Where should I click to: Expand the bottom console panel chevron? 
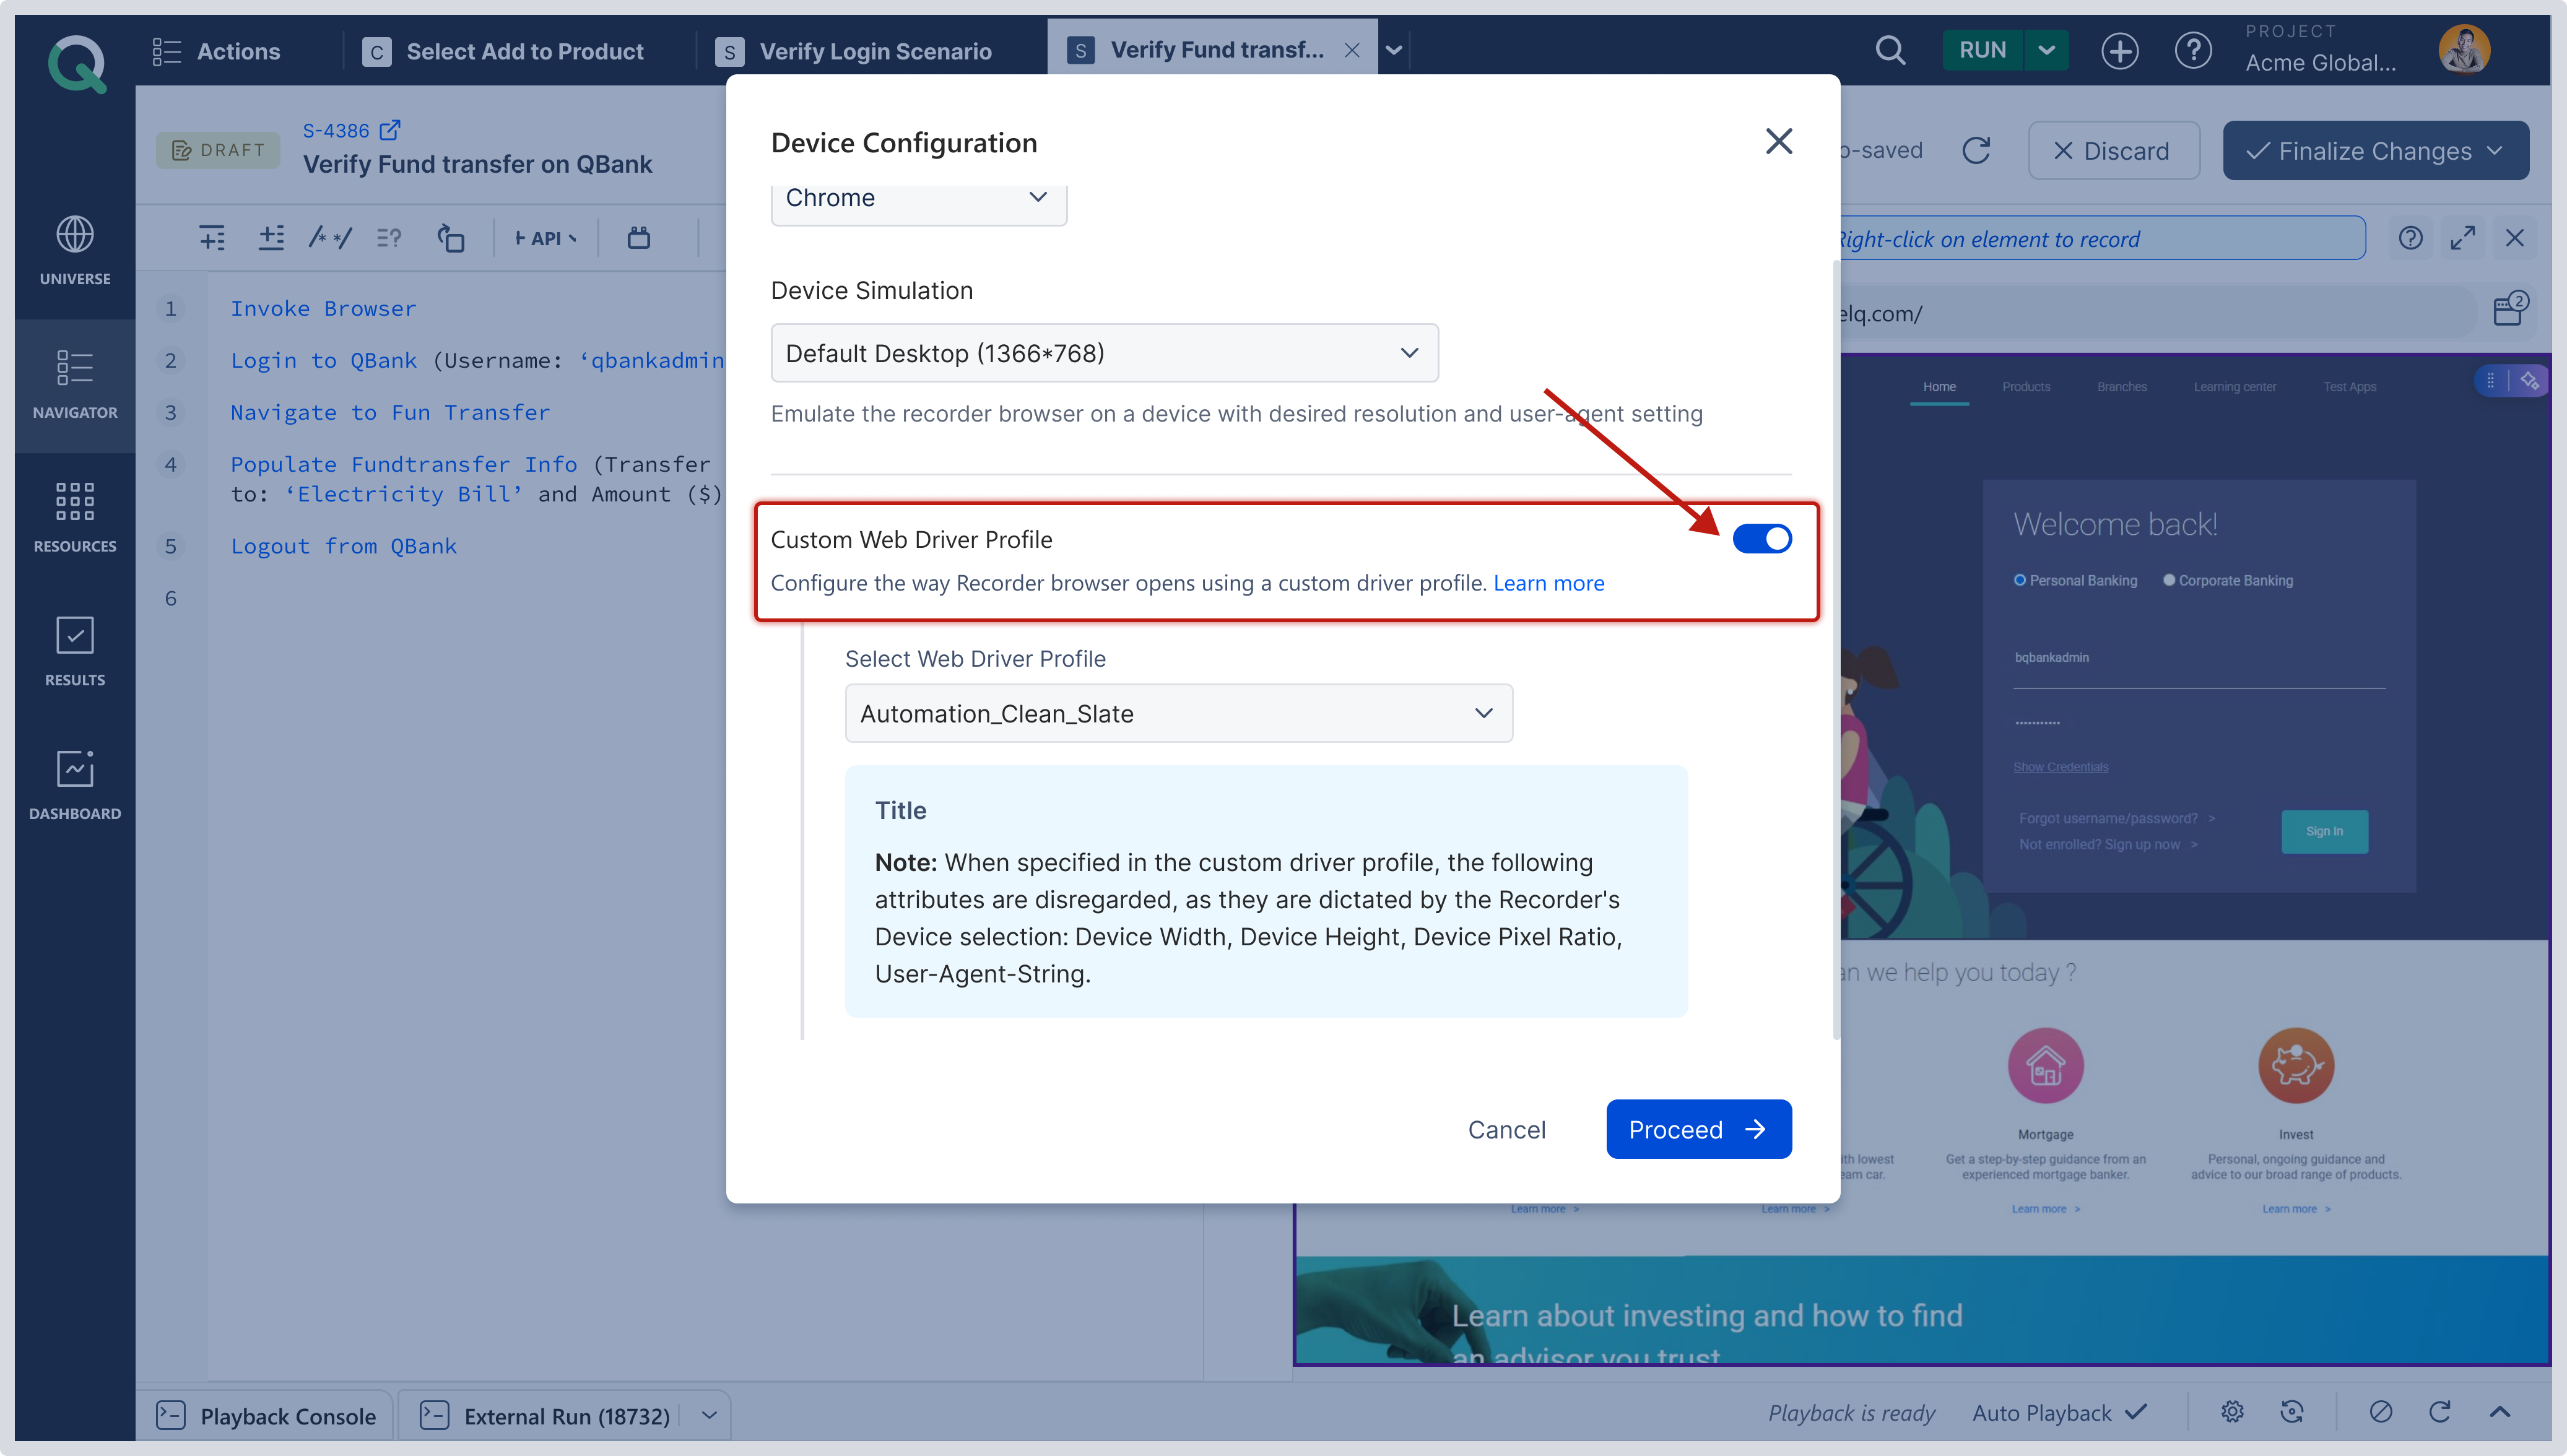2499,1411
